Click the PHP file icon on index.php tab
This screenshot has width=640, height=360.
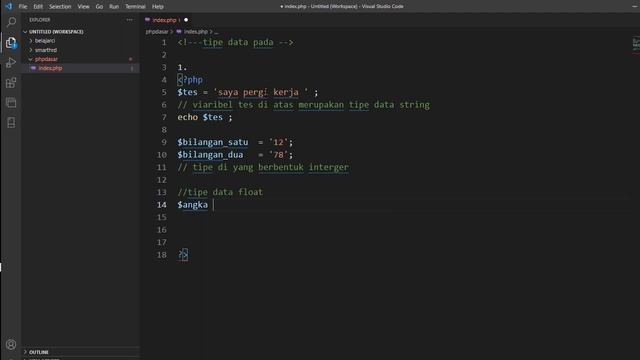tap(147, 20)
